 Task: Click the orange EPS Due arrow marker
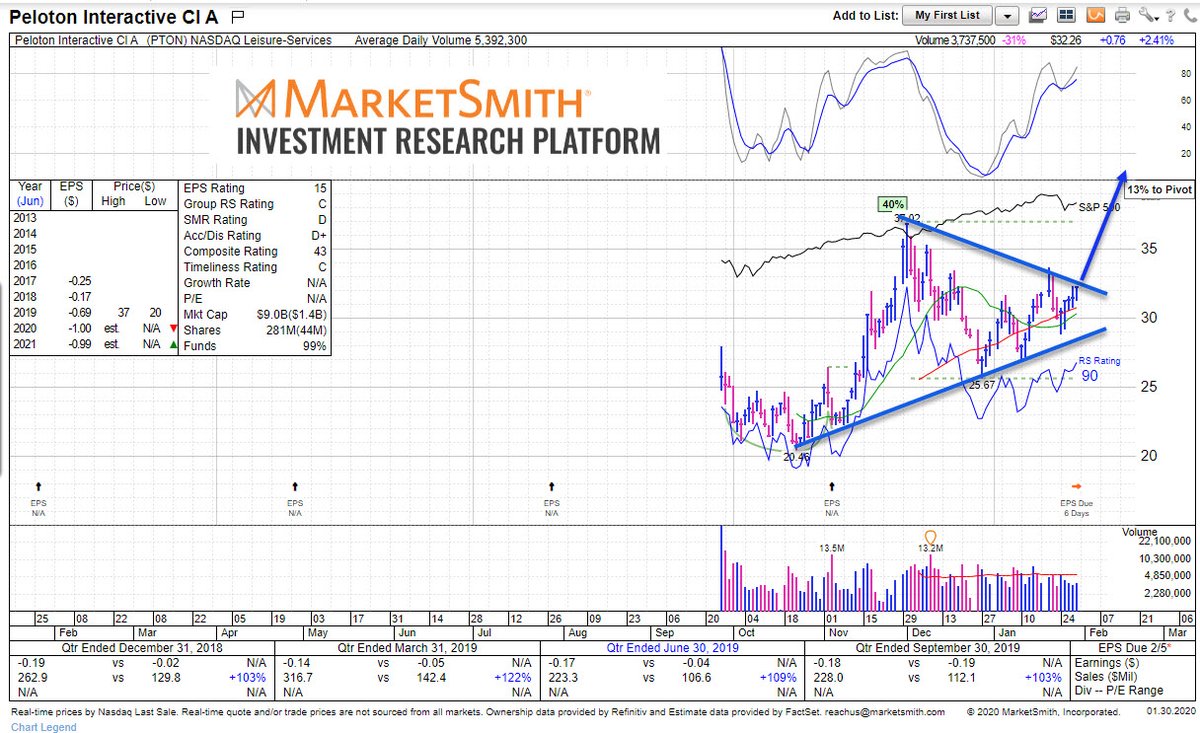tap(1076, 486)
